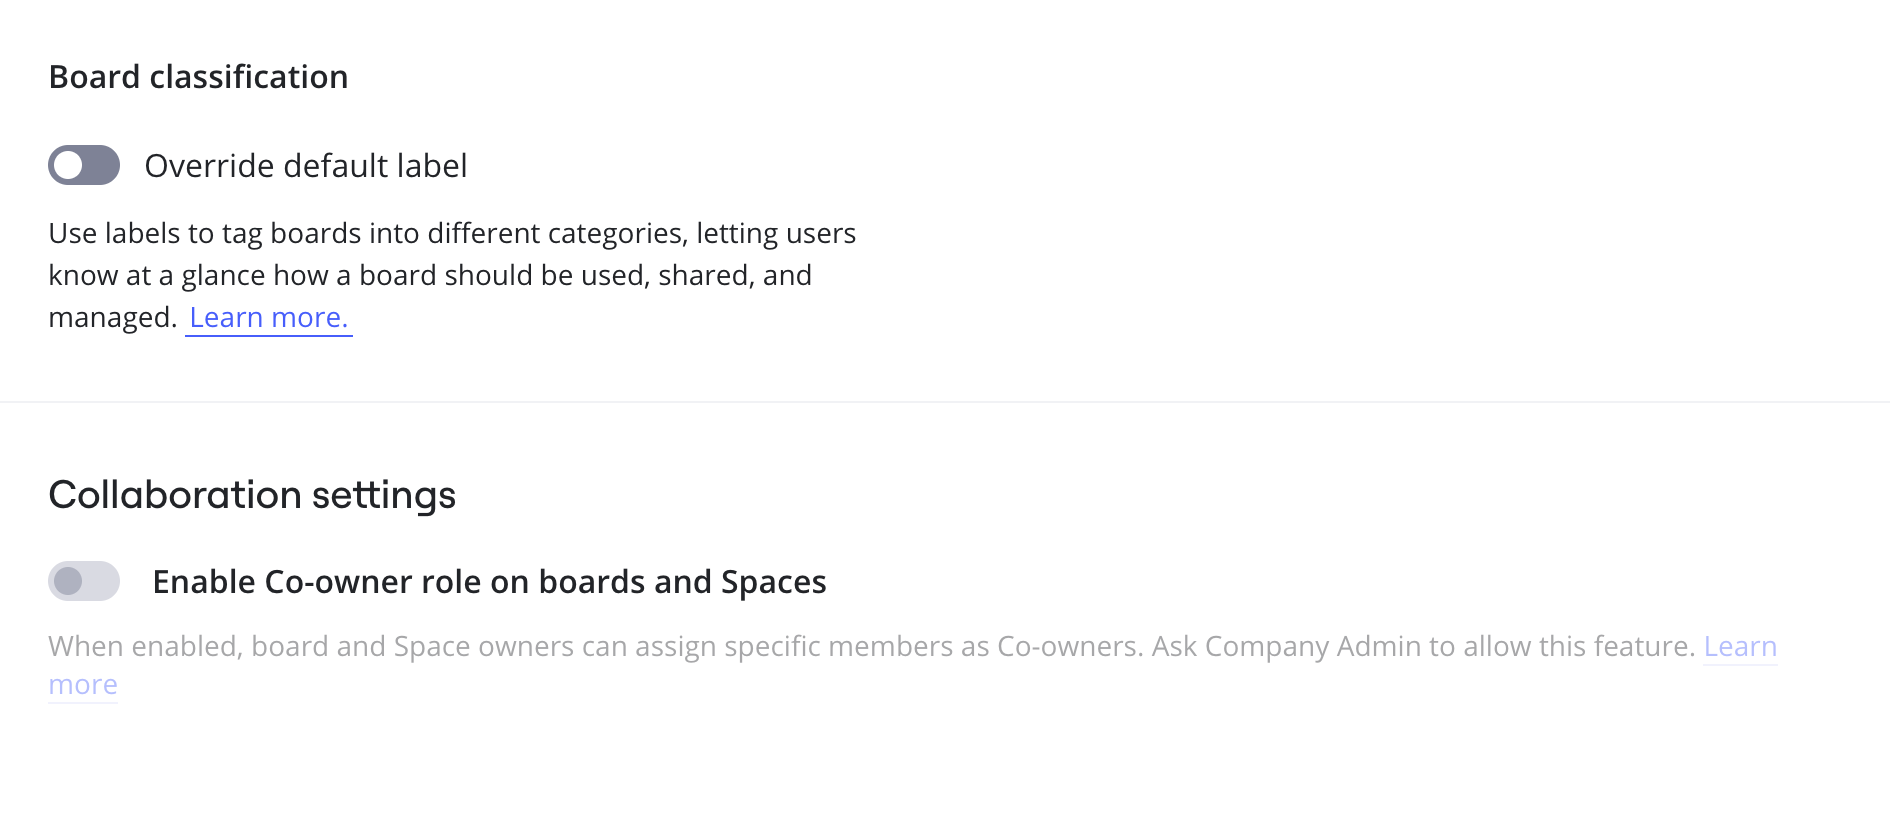Image resolution: width=1890 pixels, height=834 pixels.
Task: Click the word 'settings' in Collaboration heading
Action: pos(383,495)
